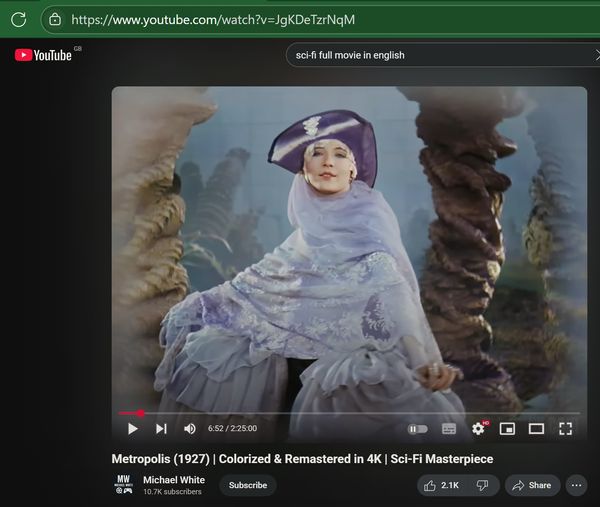Reload the page in browser
Screen dimensions: 600x507
[x=18, y=19]
